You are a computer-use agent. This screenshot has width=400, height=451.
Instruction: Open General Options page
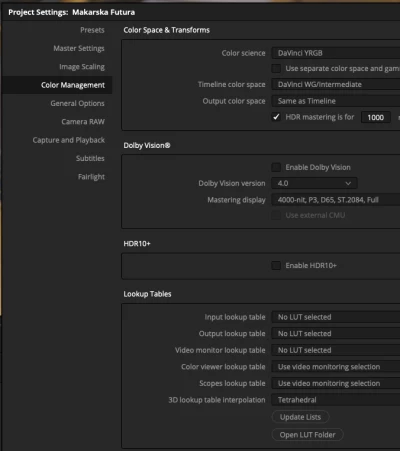pyautogui.click(x=77, y=103)
